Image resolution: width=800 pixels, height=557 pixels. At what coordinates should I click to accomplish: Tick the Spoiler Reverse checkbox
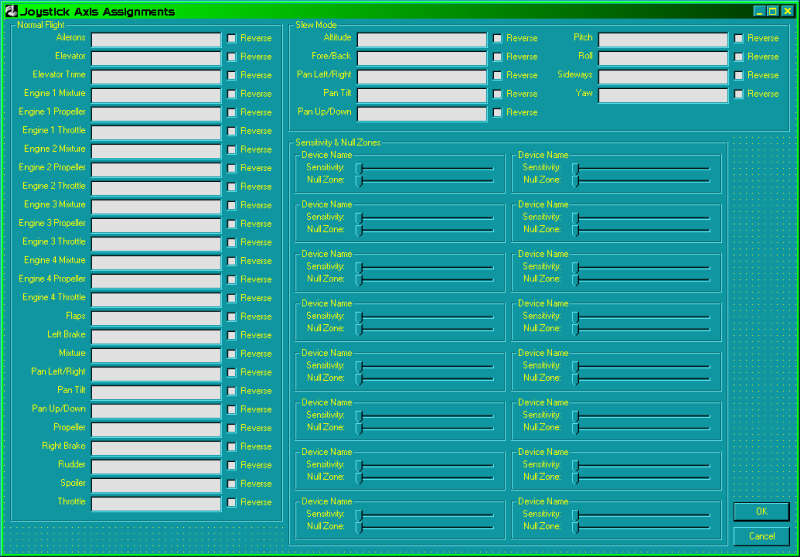tap(232, 484)
